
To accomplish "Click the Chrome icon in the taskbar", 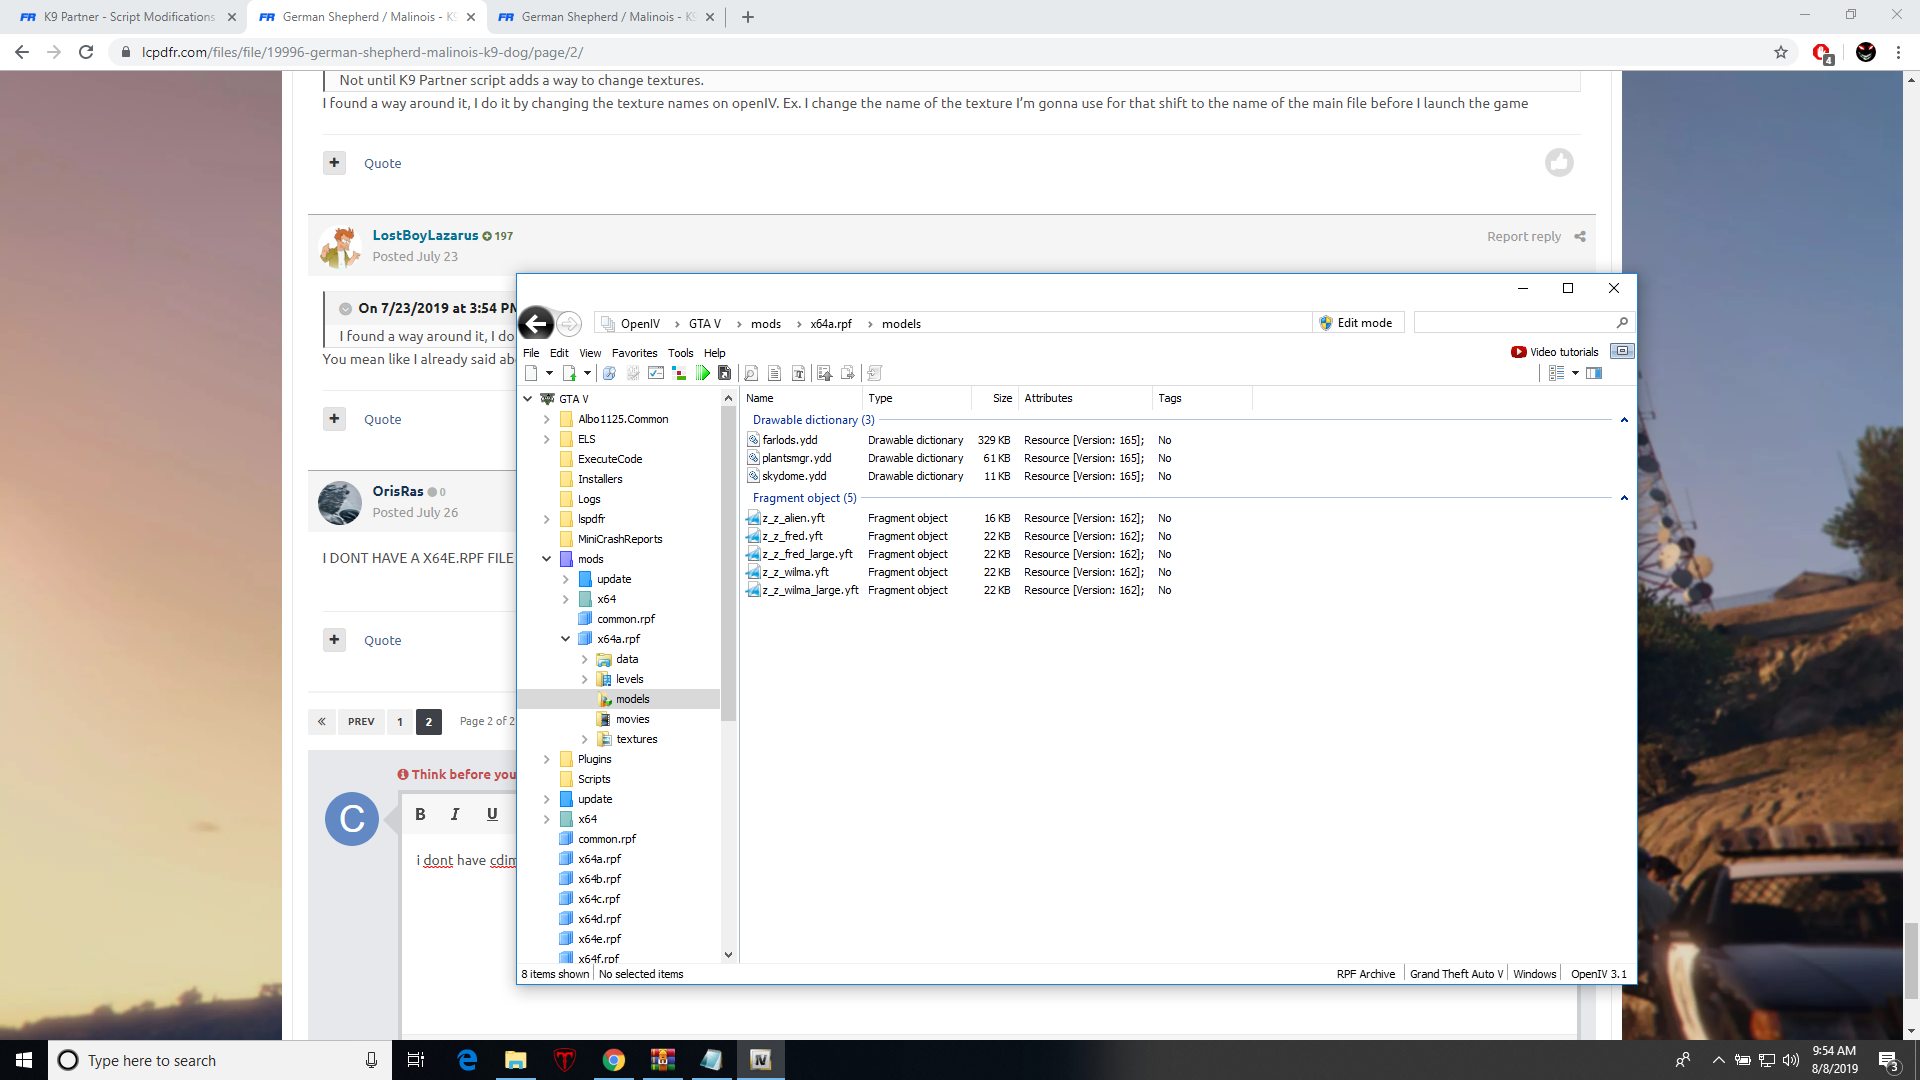I will click(613, 1060).
